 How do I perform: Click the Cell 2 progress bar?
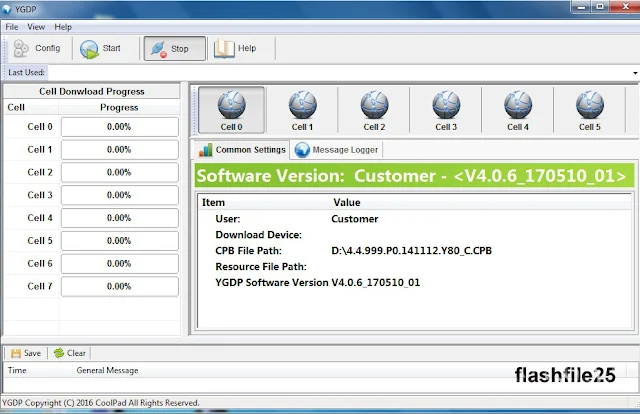(x=120, y=172)
